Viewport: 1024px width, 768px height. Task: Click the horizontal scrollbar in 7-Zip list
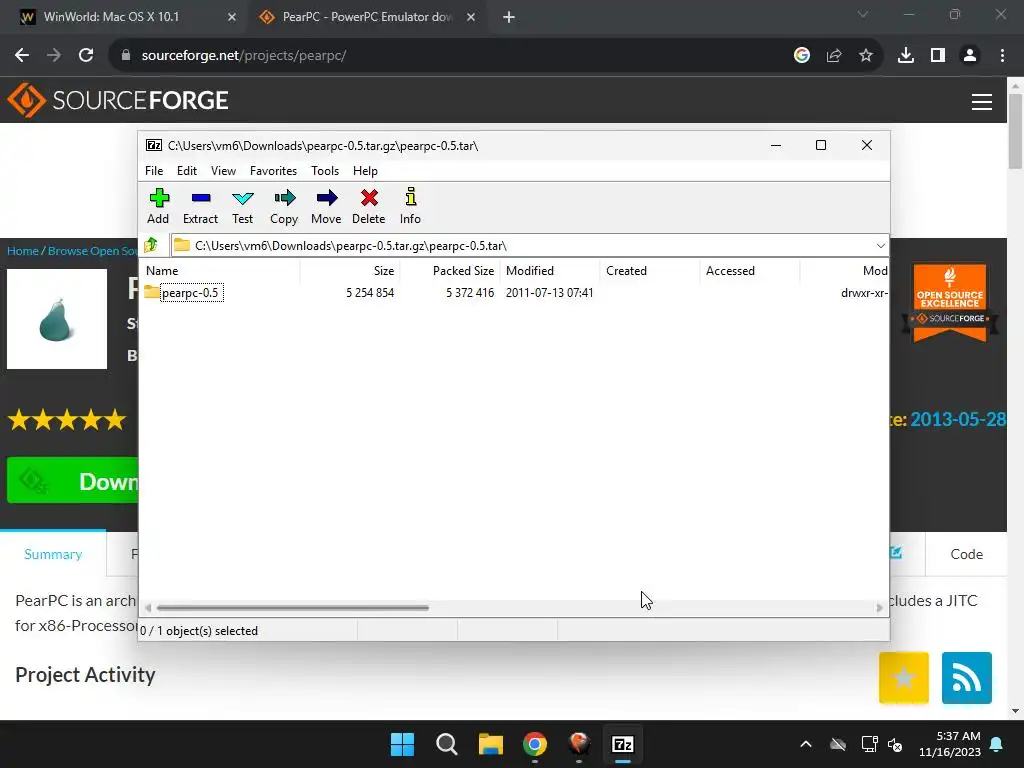pyautogui.click(x=293, y=607)
